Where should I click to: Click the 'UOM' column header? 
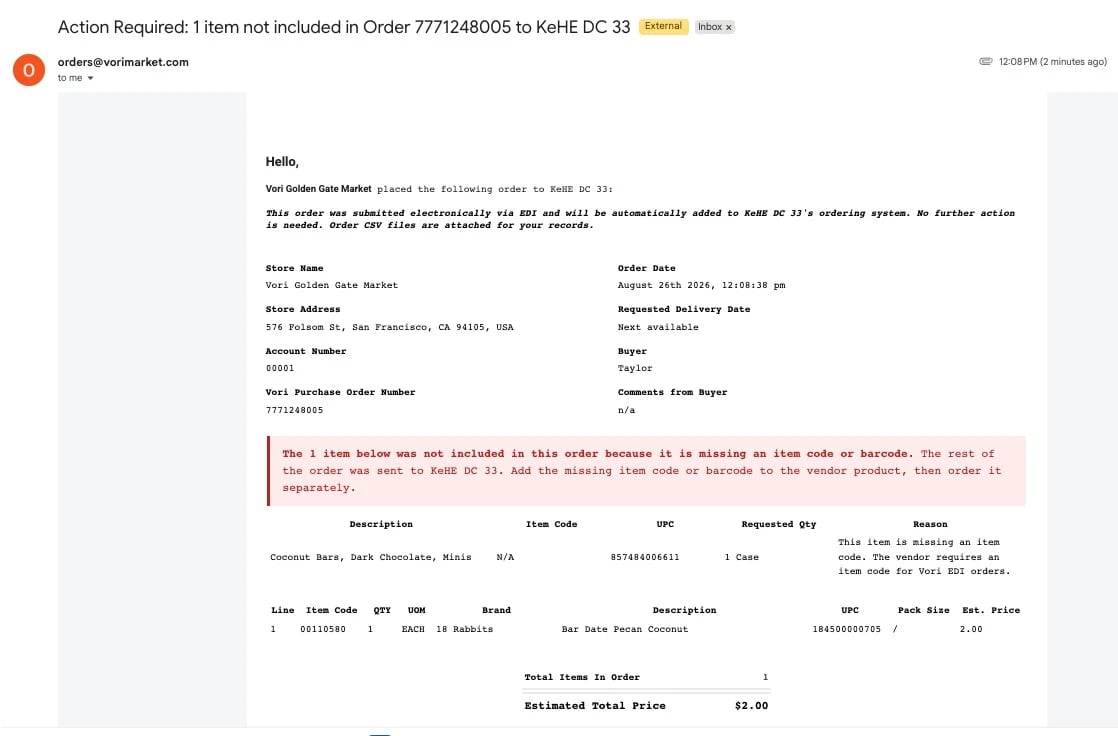416,610
